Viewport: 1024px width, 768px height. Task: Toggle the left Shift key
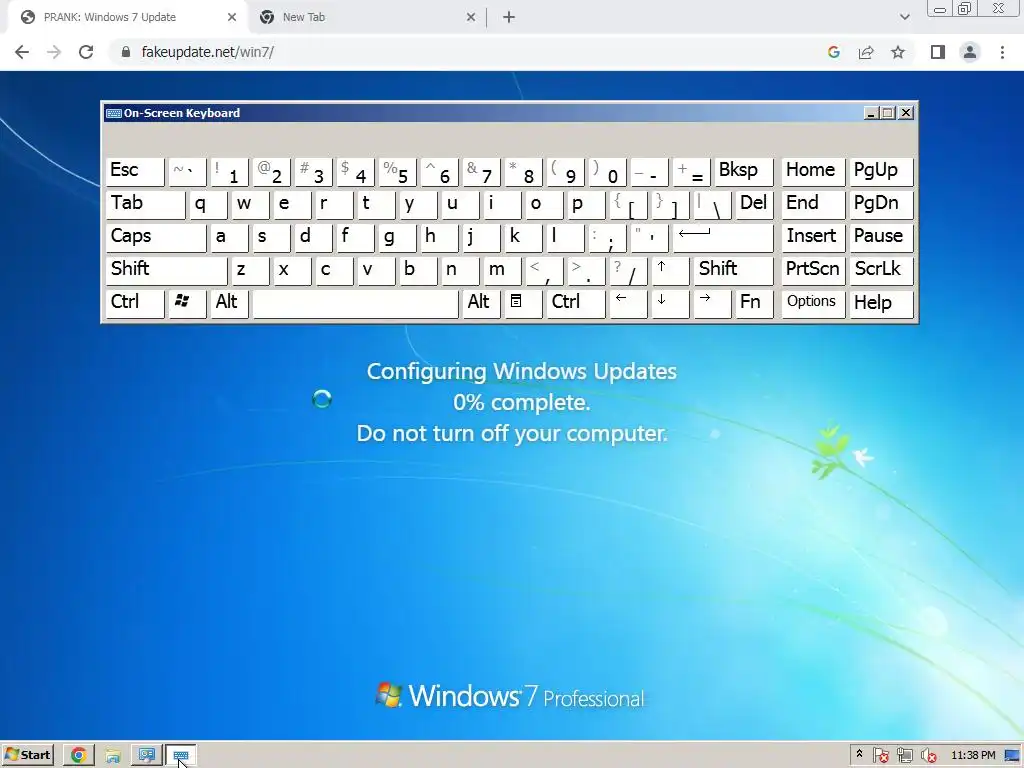pos(166,270)
